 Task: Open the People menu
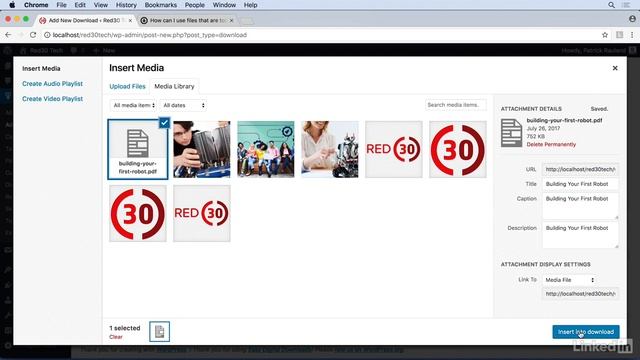click(x=195, y=5)
